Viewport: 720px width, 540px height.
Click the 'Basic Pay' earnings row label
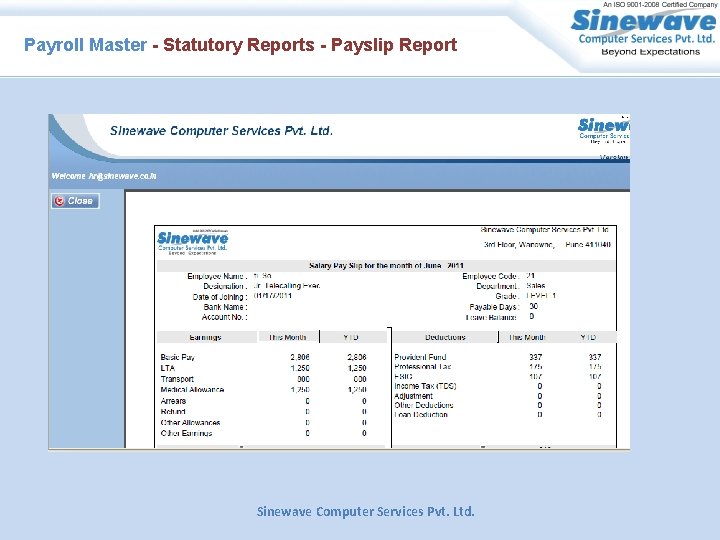click(x=178, y=357)
